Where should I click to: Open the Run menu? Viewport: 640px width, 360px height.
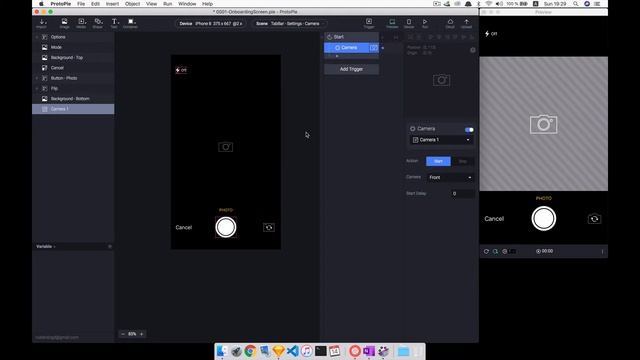167,4
